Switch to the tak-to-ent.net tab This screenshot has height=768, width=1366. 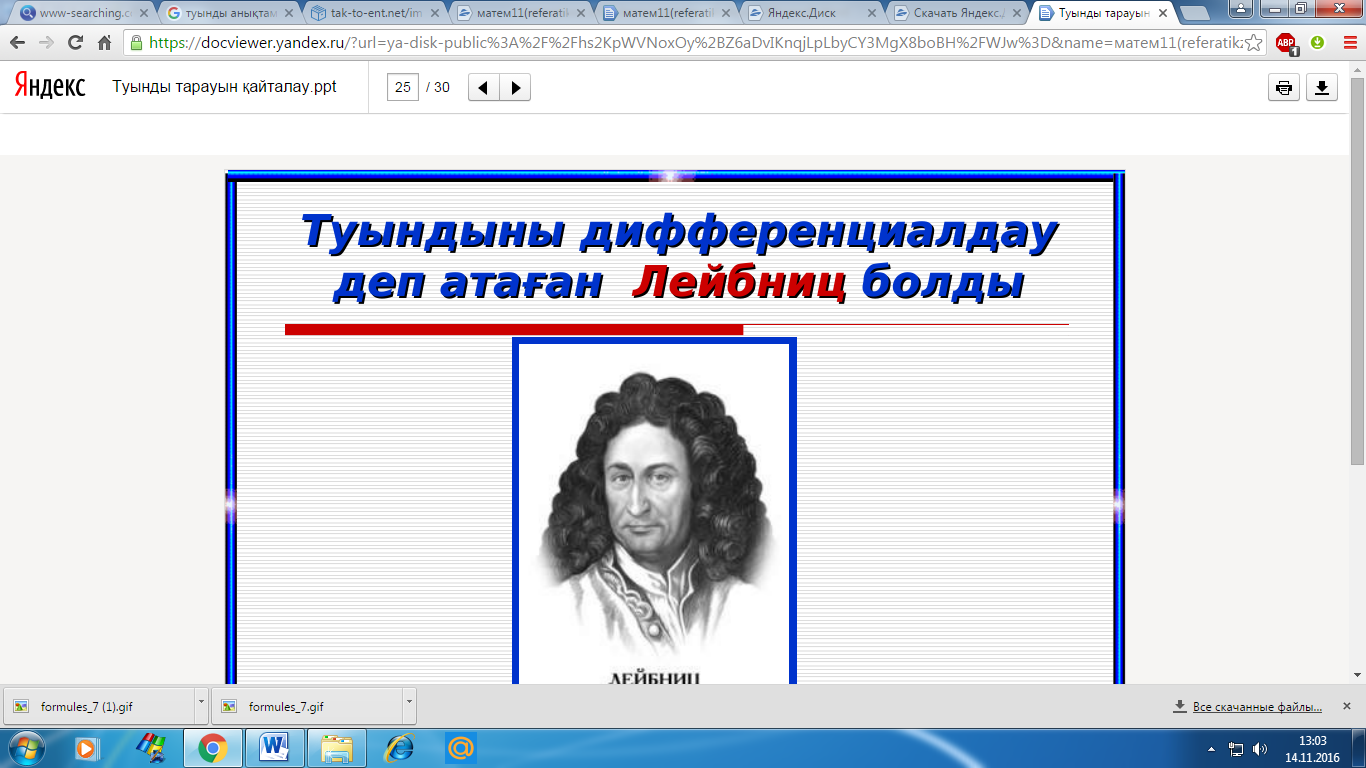click(x=375, y=13)
